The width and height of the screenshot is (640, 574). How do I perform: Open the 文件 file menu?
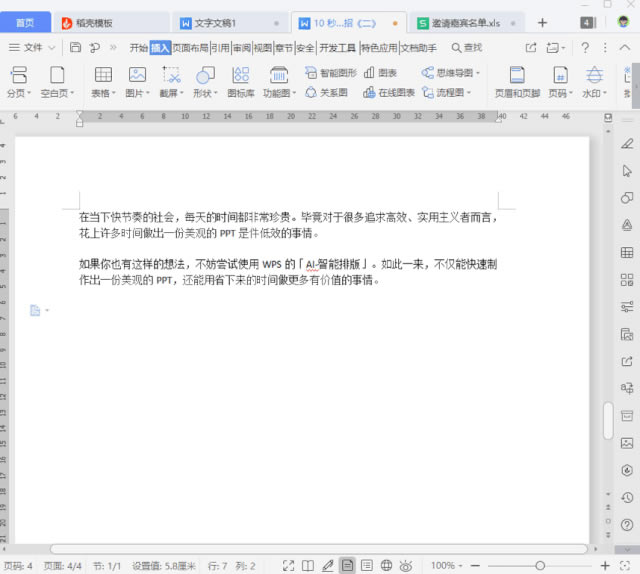point(32,48)
